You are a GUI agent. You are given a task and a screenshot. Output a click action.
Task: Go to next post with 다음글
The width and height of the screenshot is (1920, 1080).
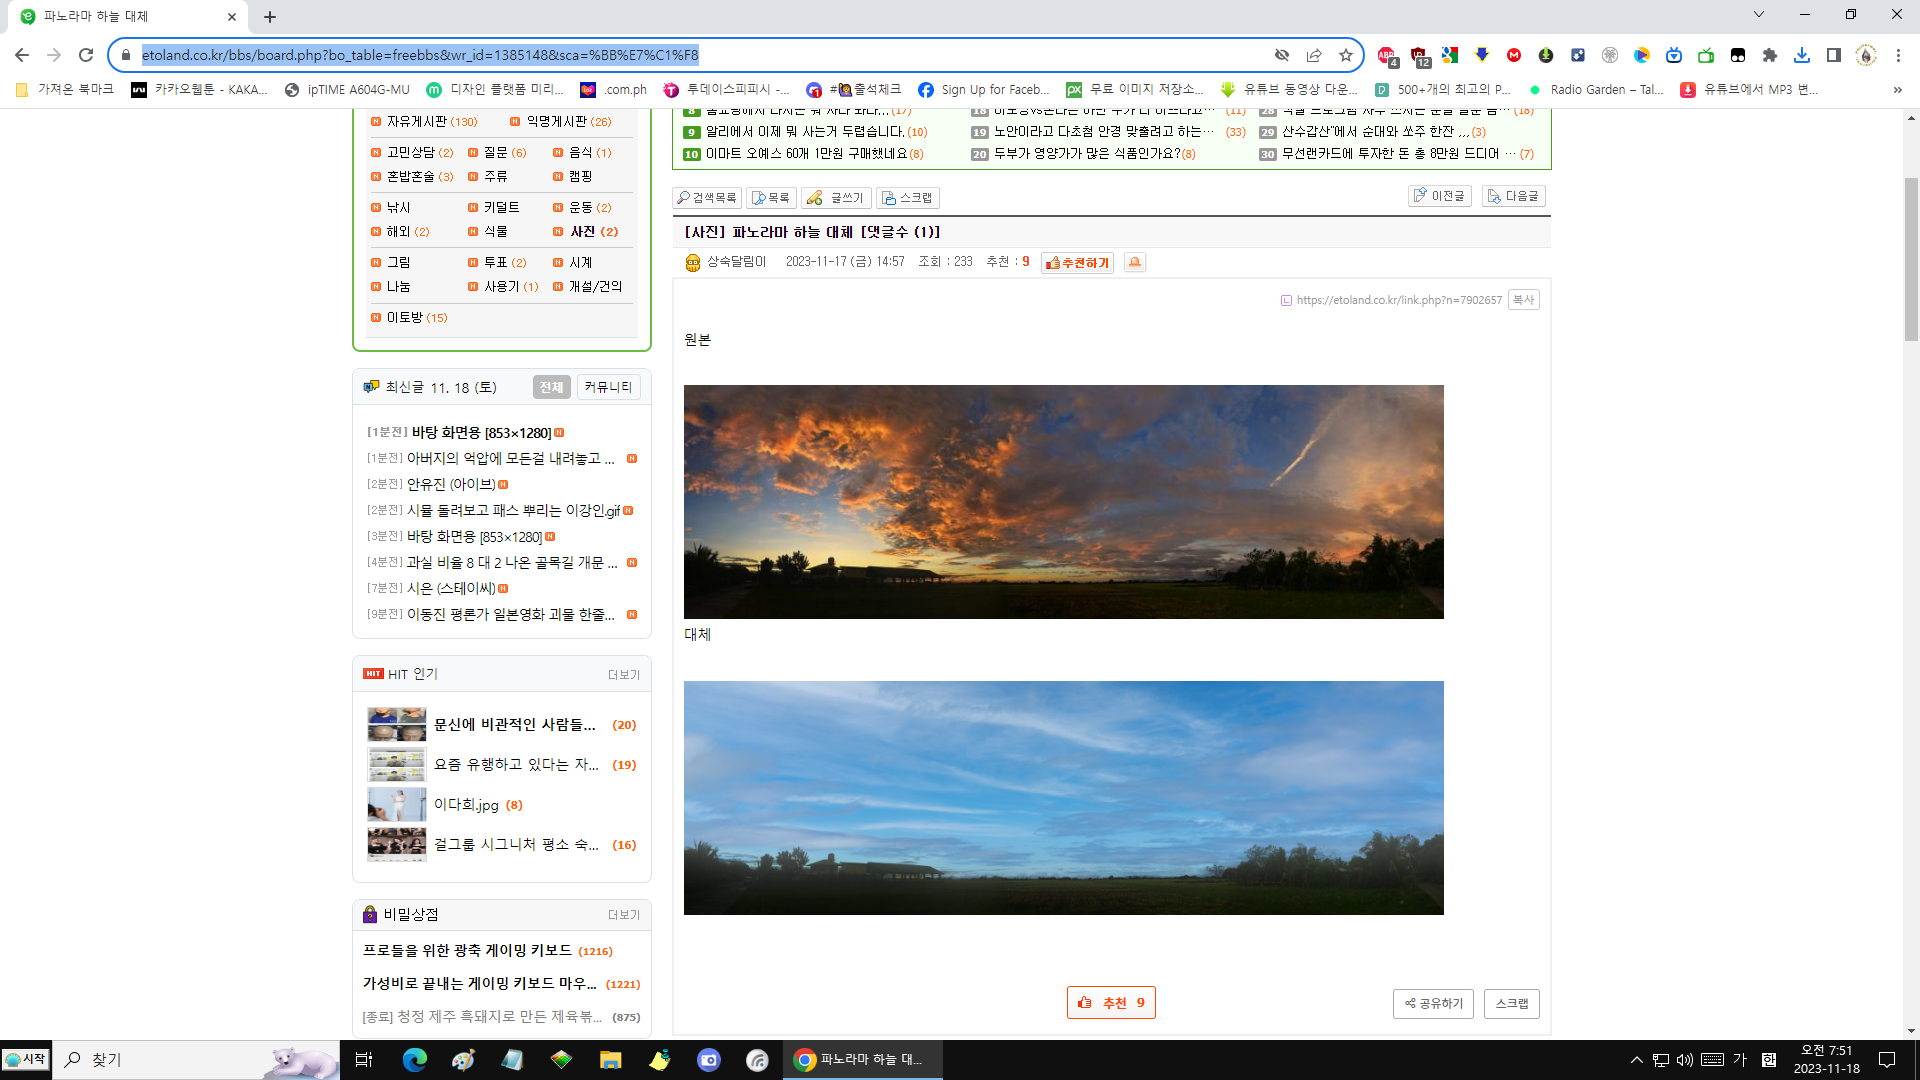point(1514,196)
